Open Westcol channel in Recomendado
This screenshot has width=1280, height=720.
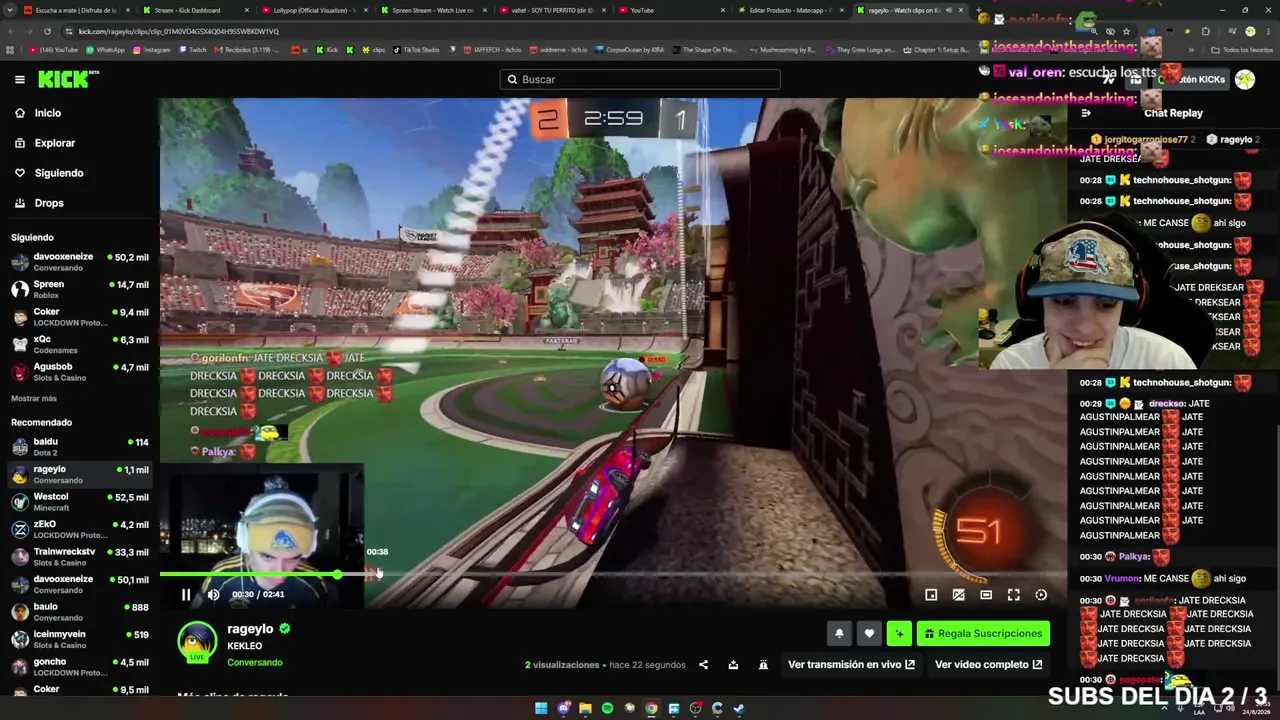[80, 502]
